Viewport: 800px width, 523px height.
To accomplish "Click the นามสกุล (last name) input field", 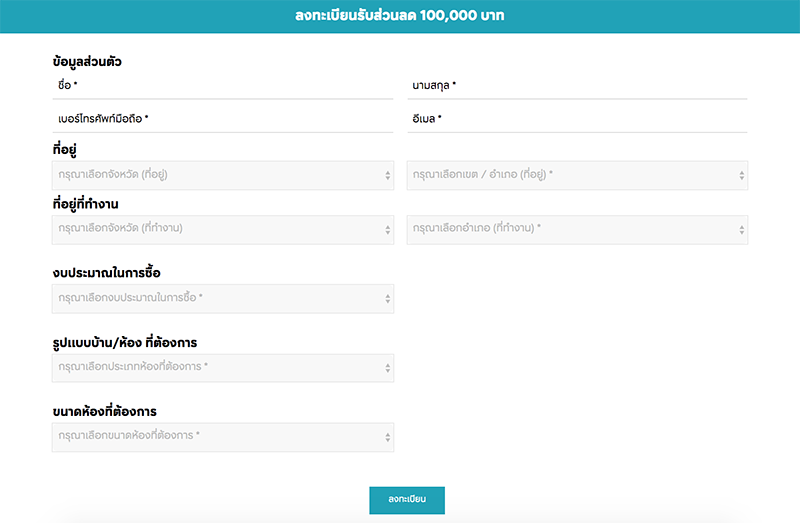I will coord(577,86).
